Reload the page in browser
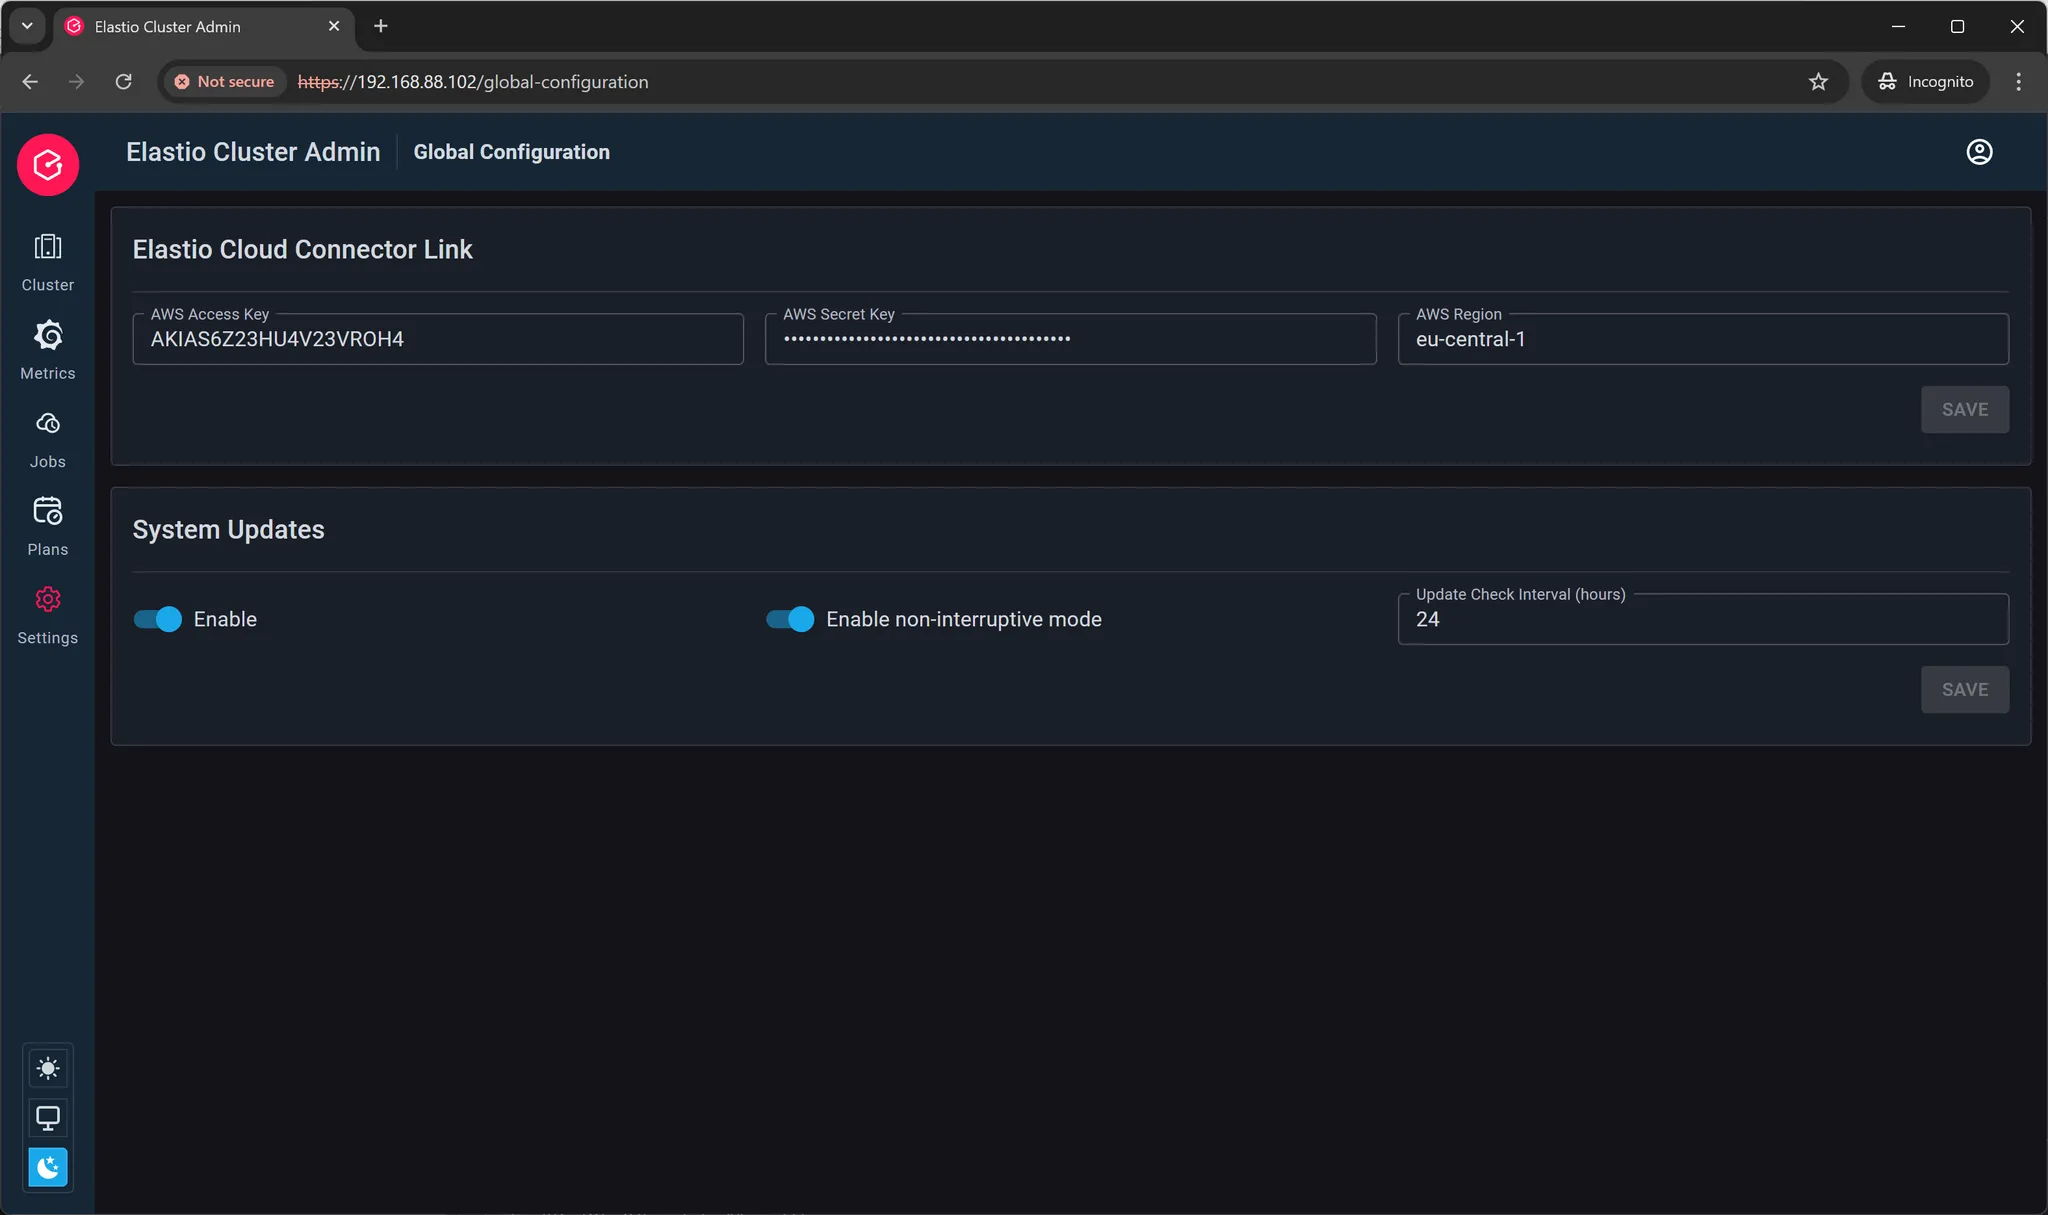The height and width of the screenshot is (1215, 2048). [124, 82]
